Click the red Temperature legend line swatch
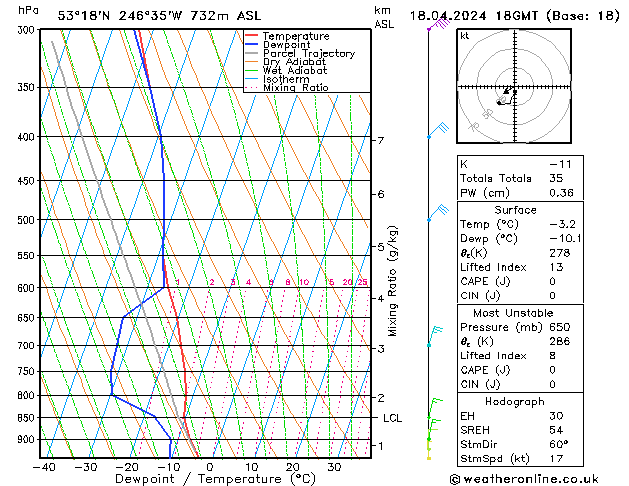The image size is (629, 486). pyautogui.click(x=252, y=36)
